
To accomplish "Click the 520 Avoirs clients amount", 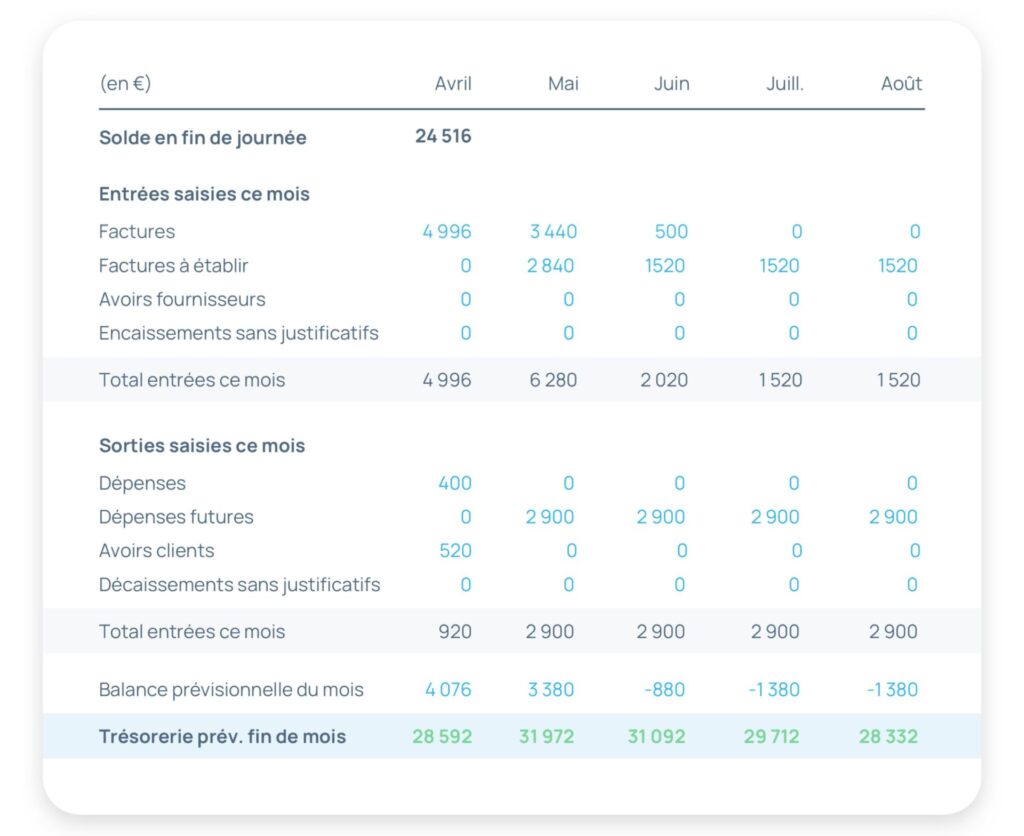I will click(x=455, y=551).
